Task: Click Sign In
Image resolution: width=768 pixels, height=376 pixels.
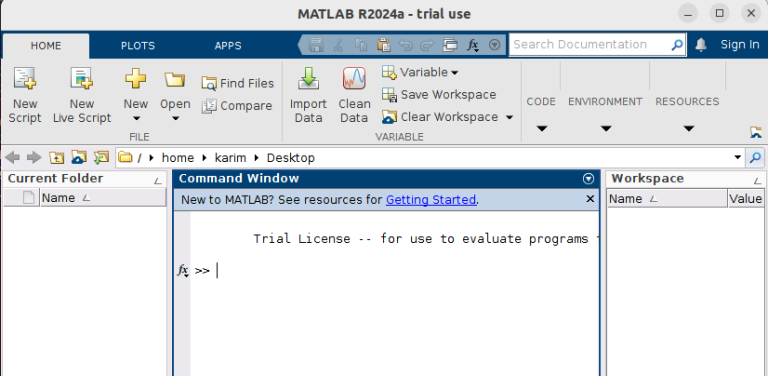Action: (x=740, y=45)
